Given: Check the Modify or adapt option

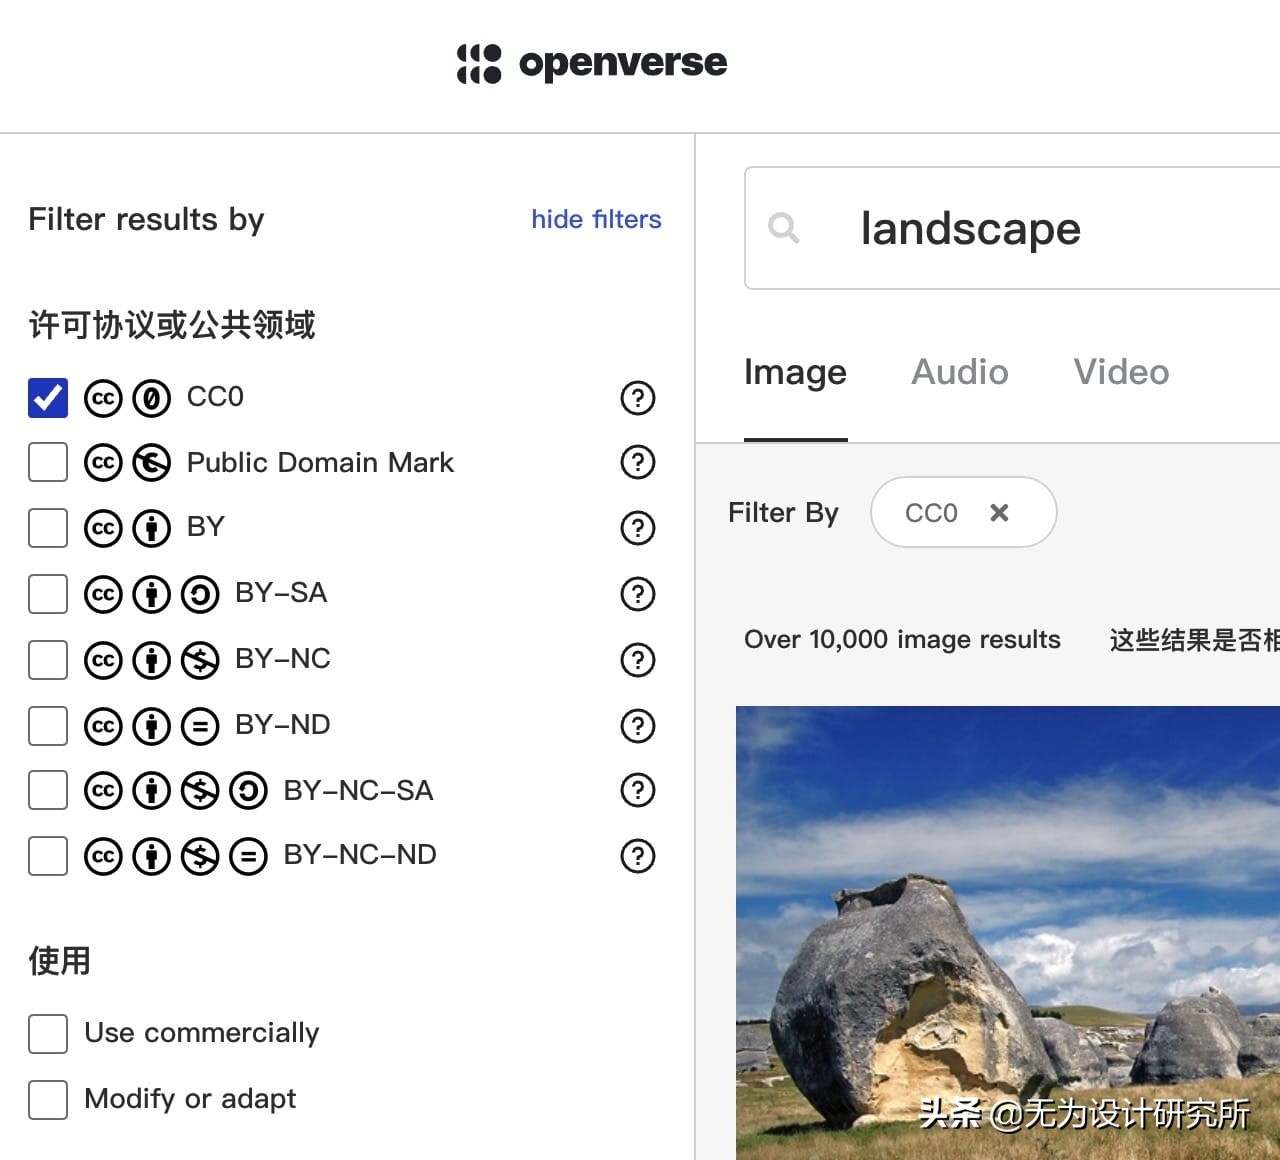Looking at the screenshot, I should (x=47, y=1099).
